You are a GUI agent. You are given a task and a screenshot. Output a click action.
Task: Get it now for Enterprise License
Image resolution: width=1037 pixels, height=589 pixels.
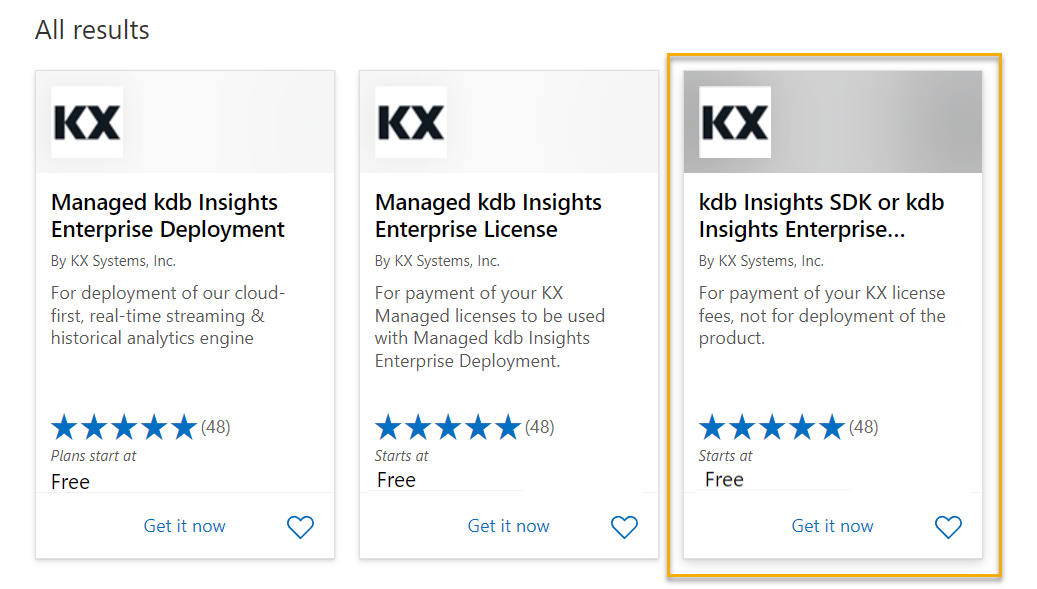[509, 526]
